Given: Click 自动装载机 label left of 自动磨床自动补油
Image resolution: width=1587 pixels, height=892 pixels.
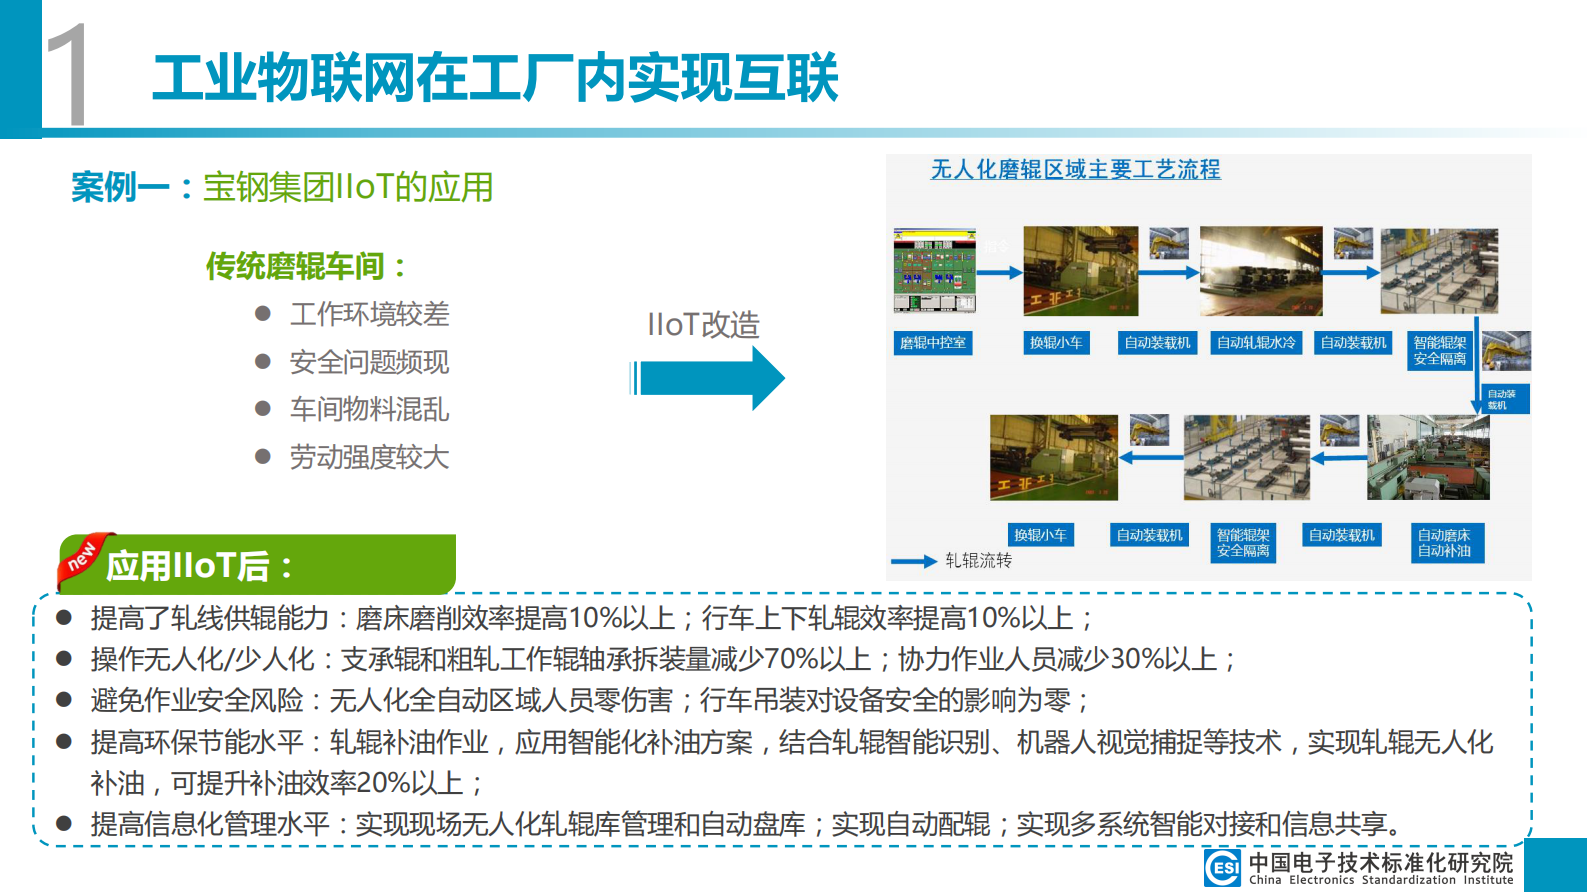Looking at the screenshot, I should pos(1342,535).
